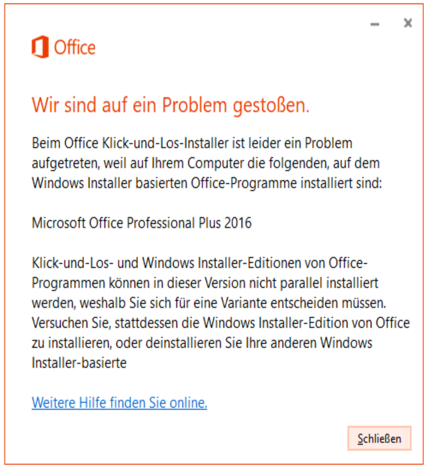This screenshot has height=469, width=427.
Task: Click the line starting 'Beim Office Klick-und-Los-Installer'
Action: (192, 143)
